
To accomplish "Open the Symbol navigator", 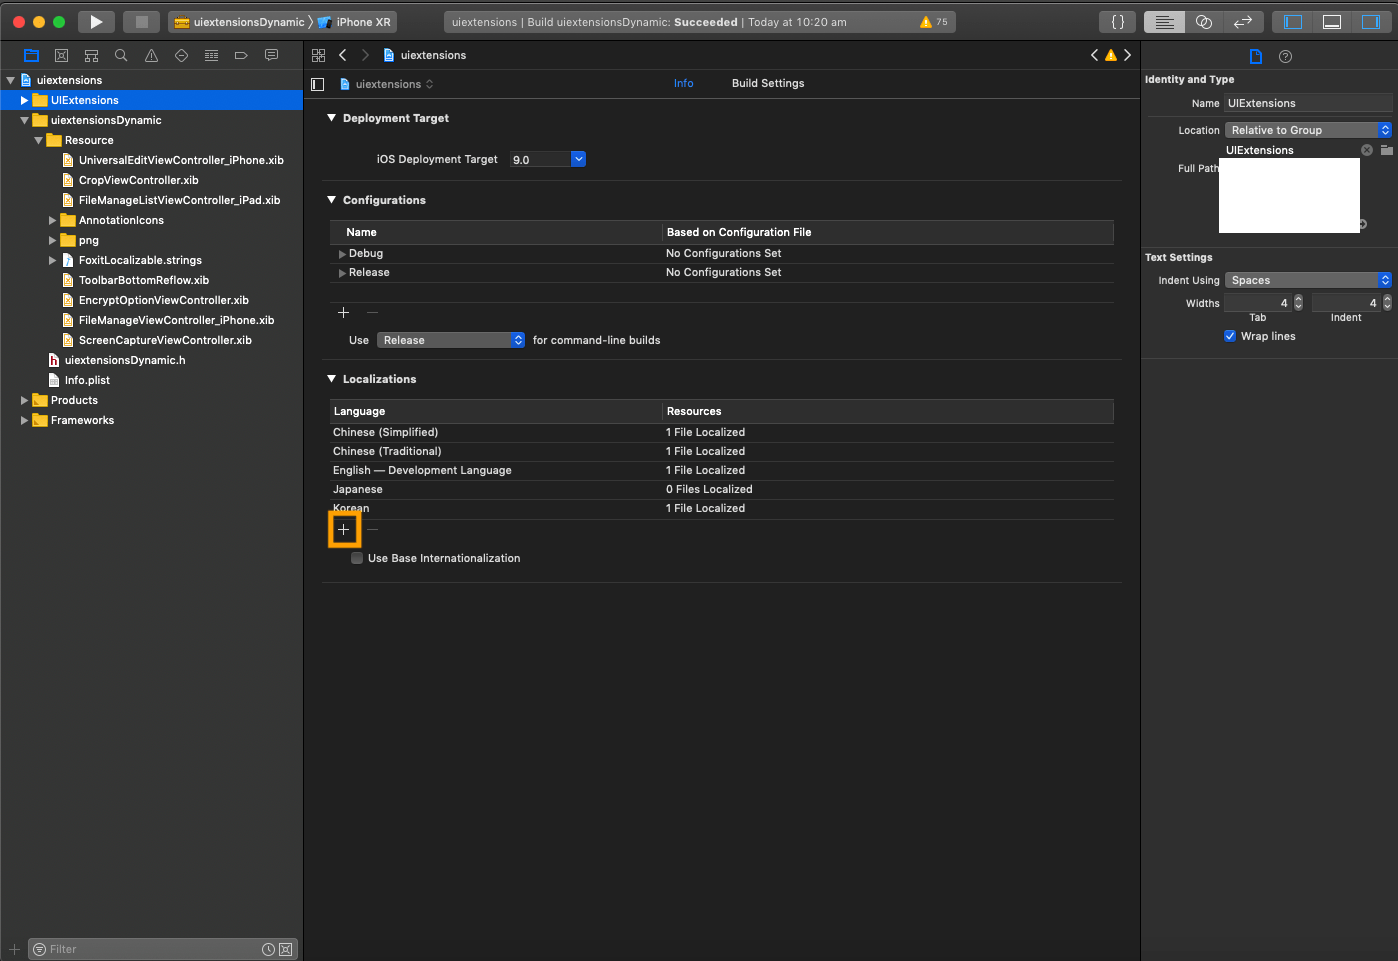I will coord(91,56).
